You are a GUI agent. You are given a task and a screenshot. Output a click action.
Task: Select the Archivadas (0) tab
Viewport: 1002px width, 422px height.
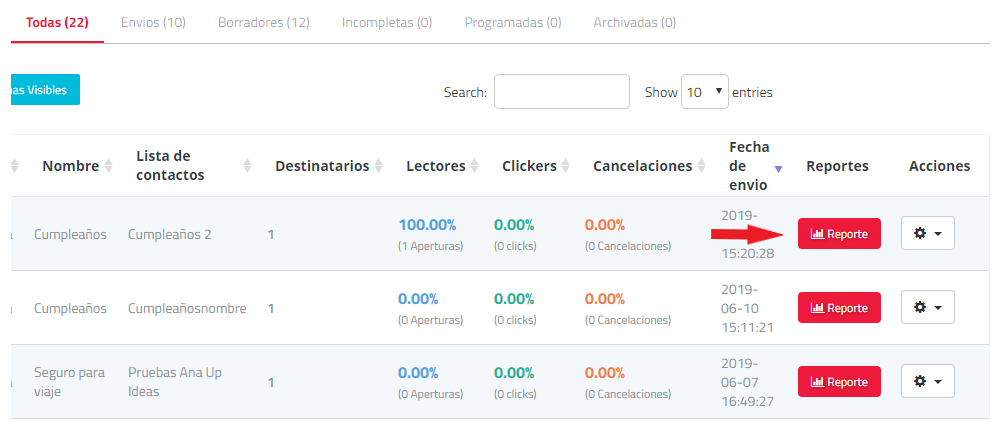tap(634, 22)
